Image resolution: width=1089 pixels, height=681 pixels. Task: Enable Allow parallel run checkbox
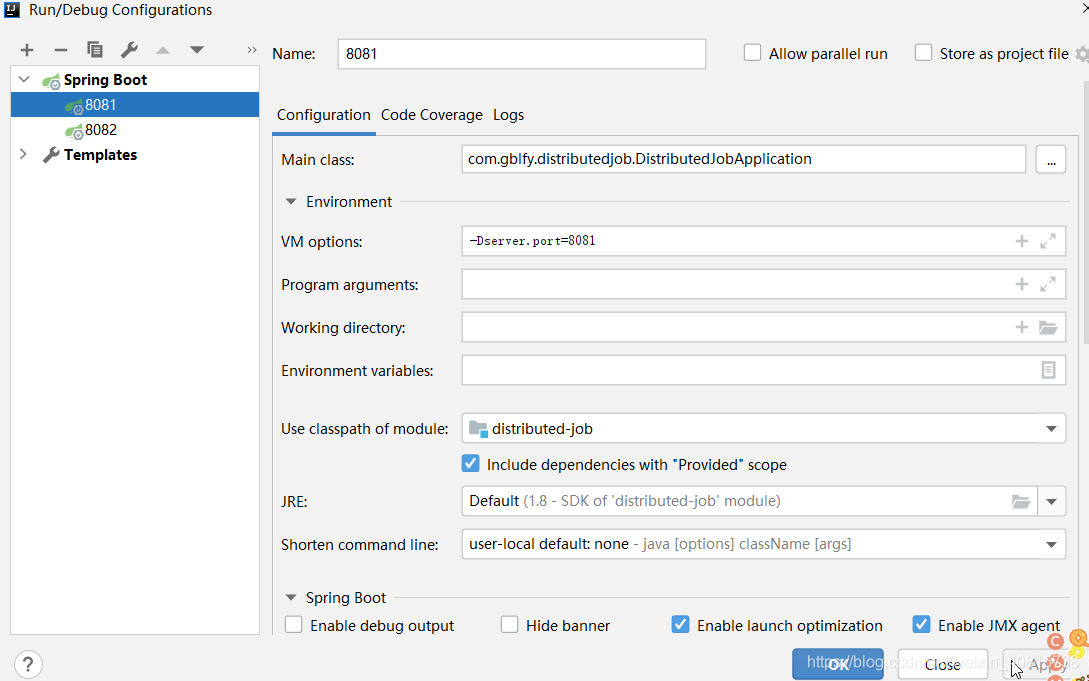click(x=752, y=53)
